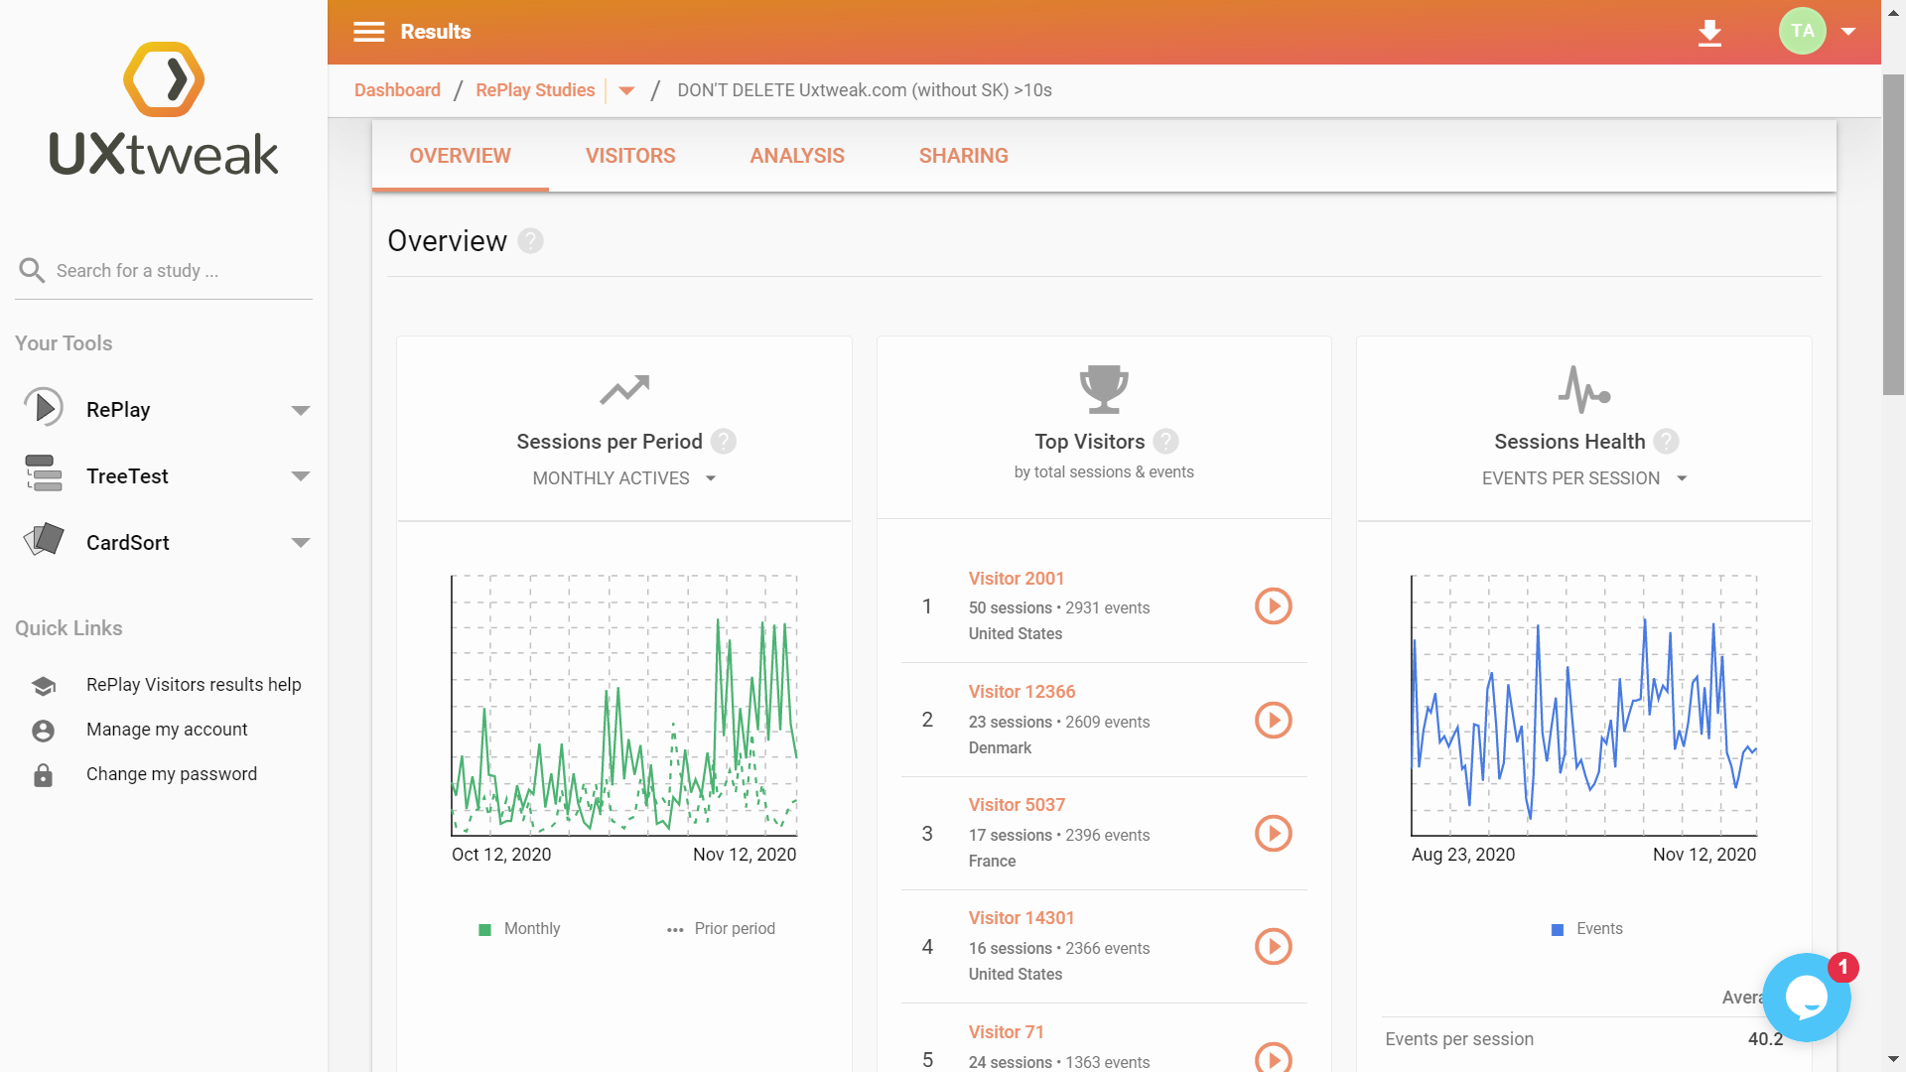Toggle the Events legend series
Screen dimensions: 1906x1072
[1586, 929]
